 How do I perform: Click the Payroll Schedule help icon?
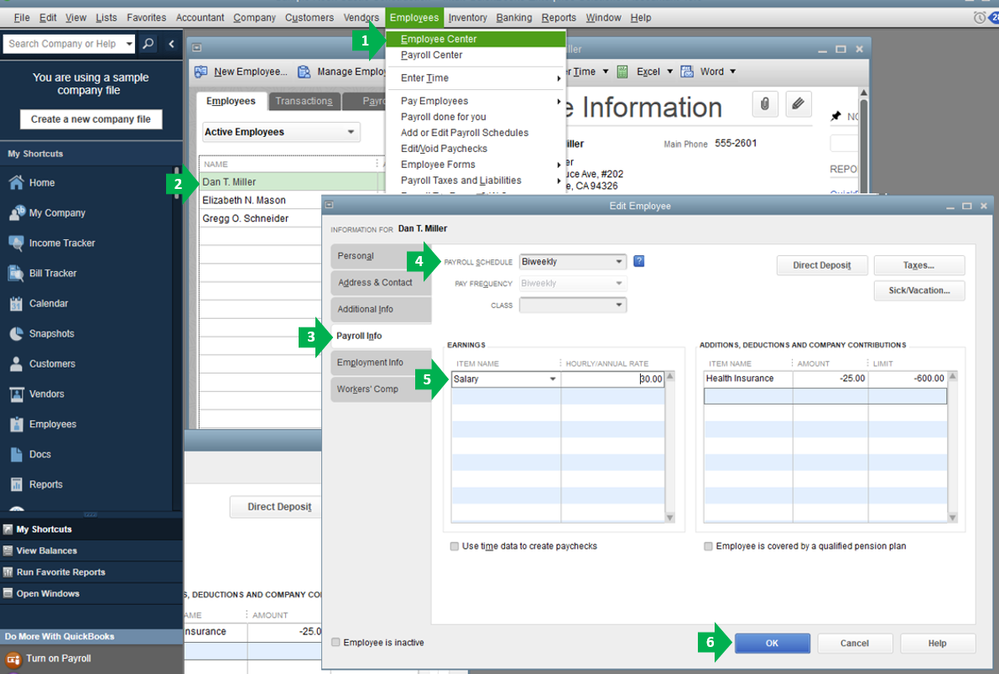[x=639, y=261]
